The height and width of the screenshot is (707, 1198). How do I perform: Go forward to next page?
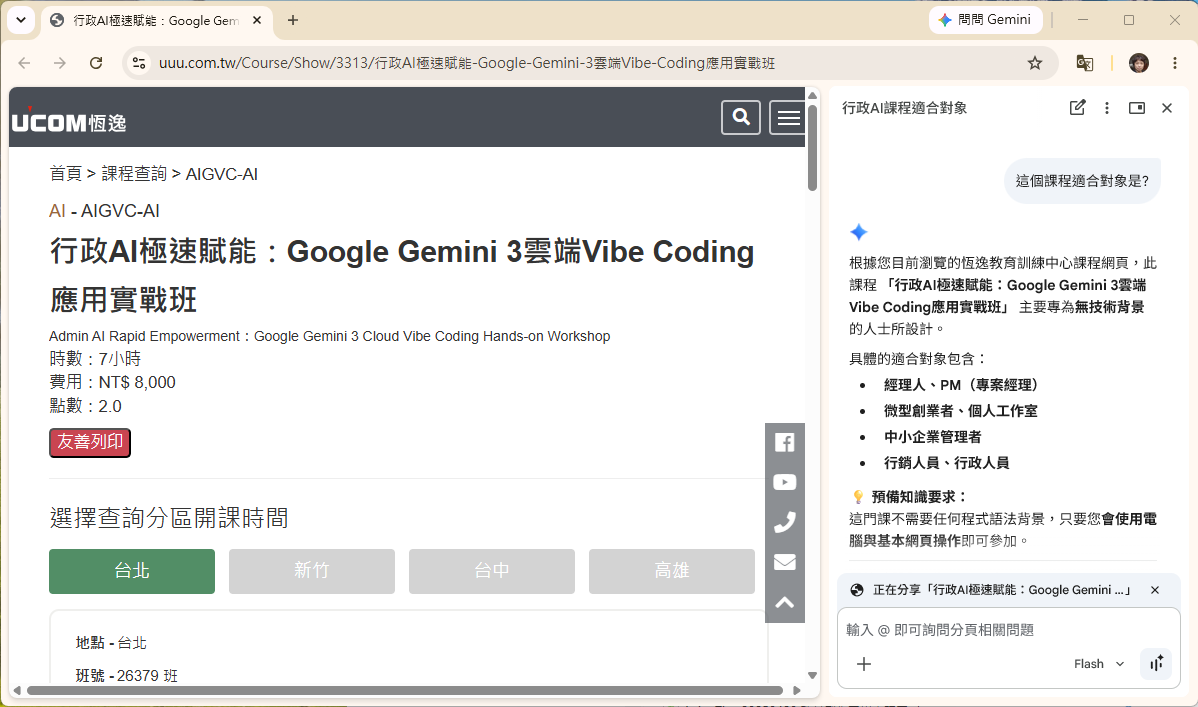[x=60, y=63]
